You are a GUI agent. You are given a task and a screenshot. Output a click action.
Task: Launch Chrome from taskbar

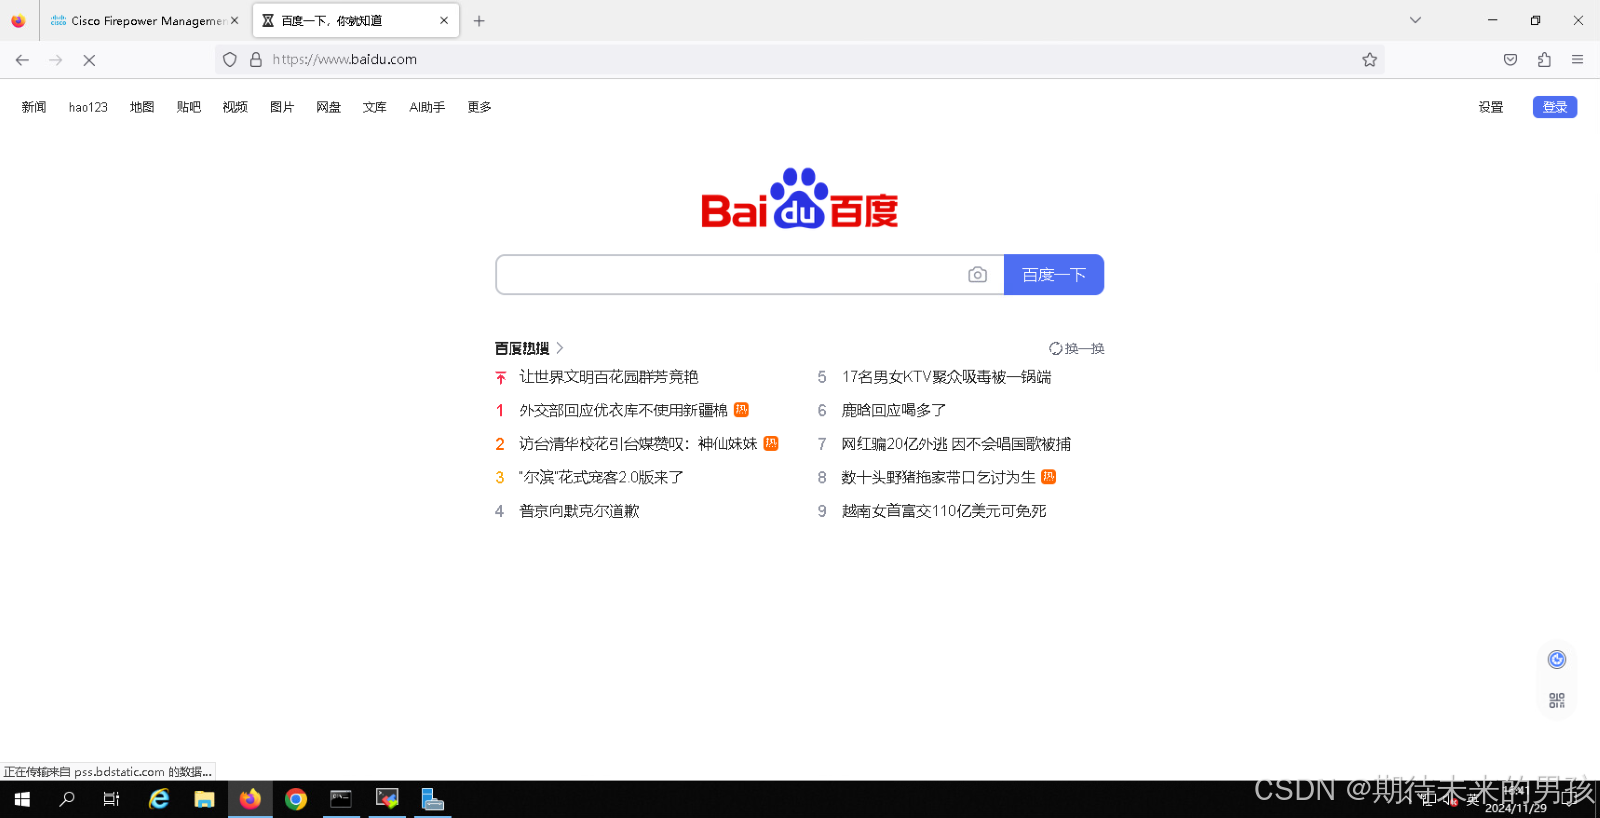[296, 799]
